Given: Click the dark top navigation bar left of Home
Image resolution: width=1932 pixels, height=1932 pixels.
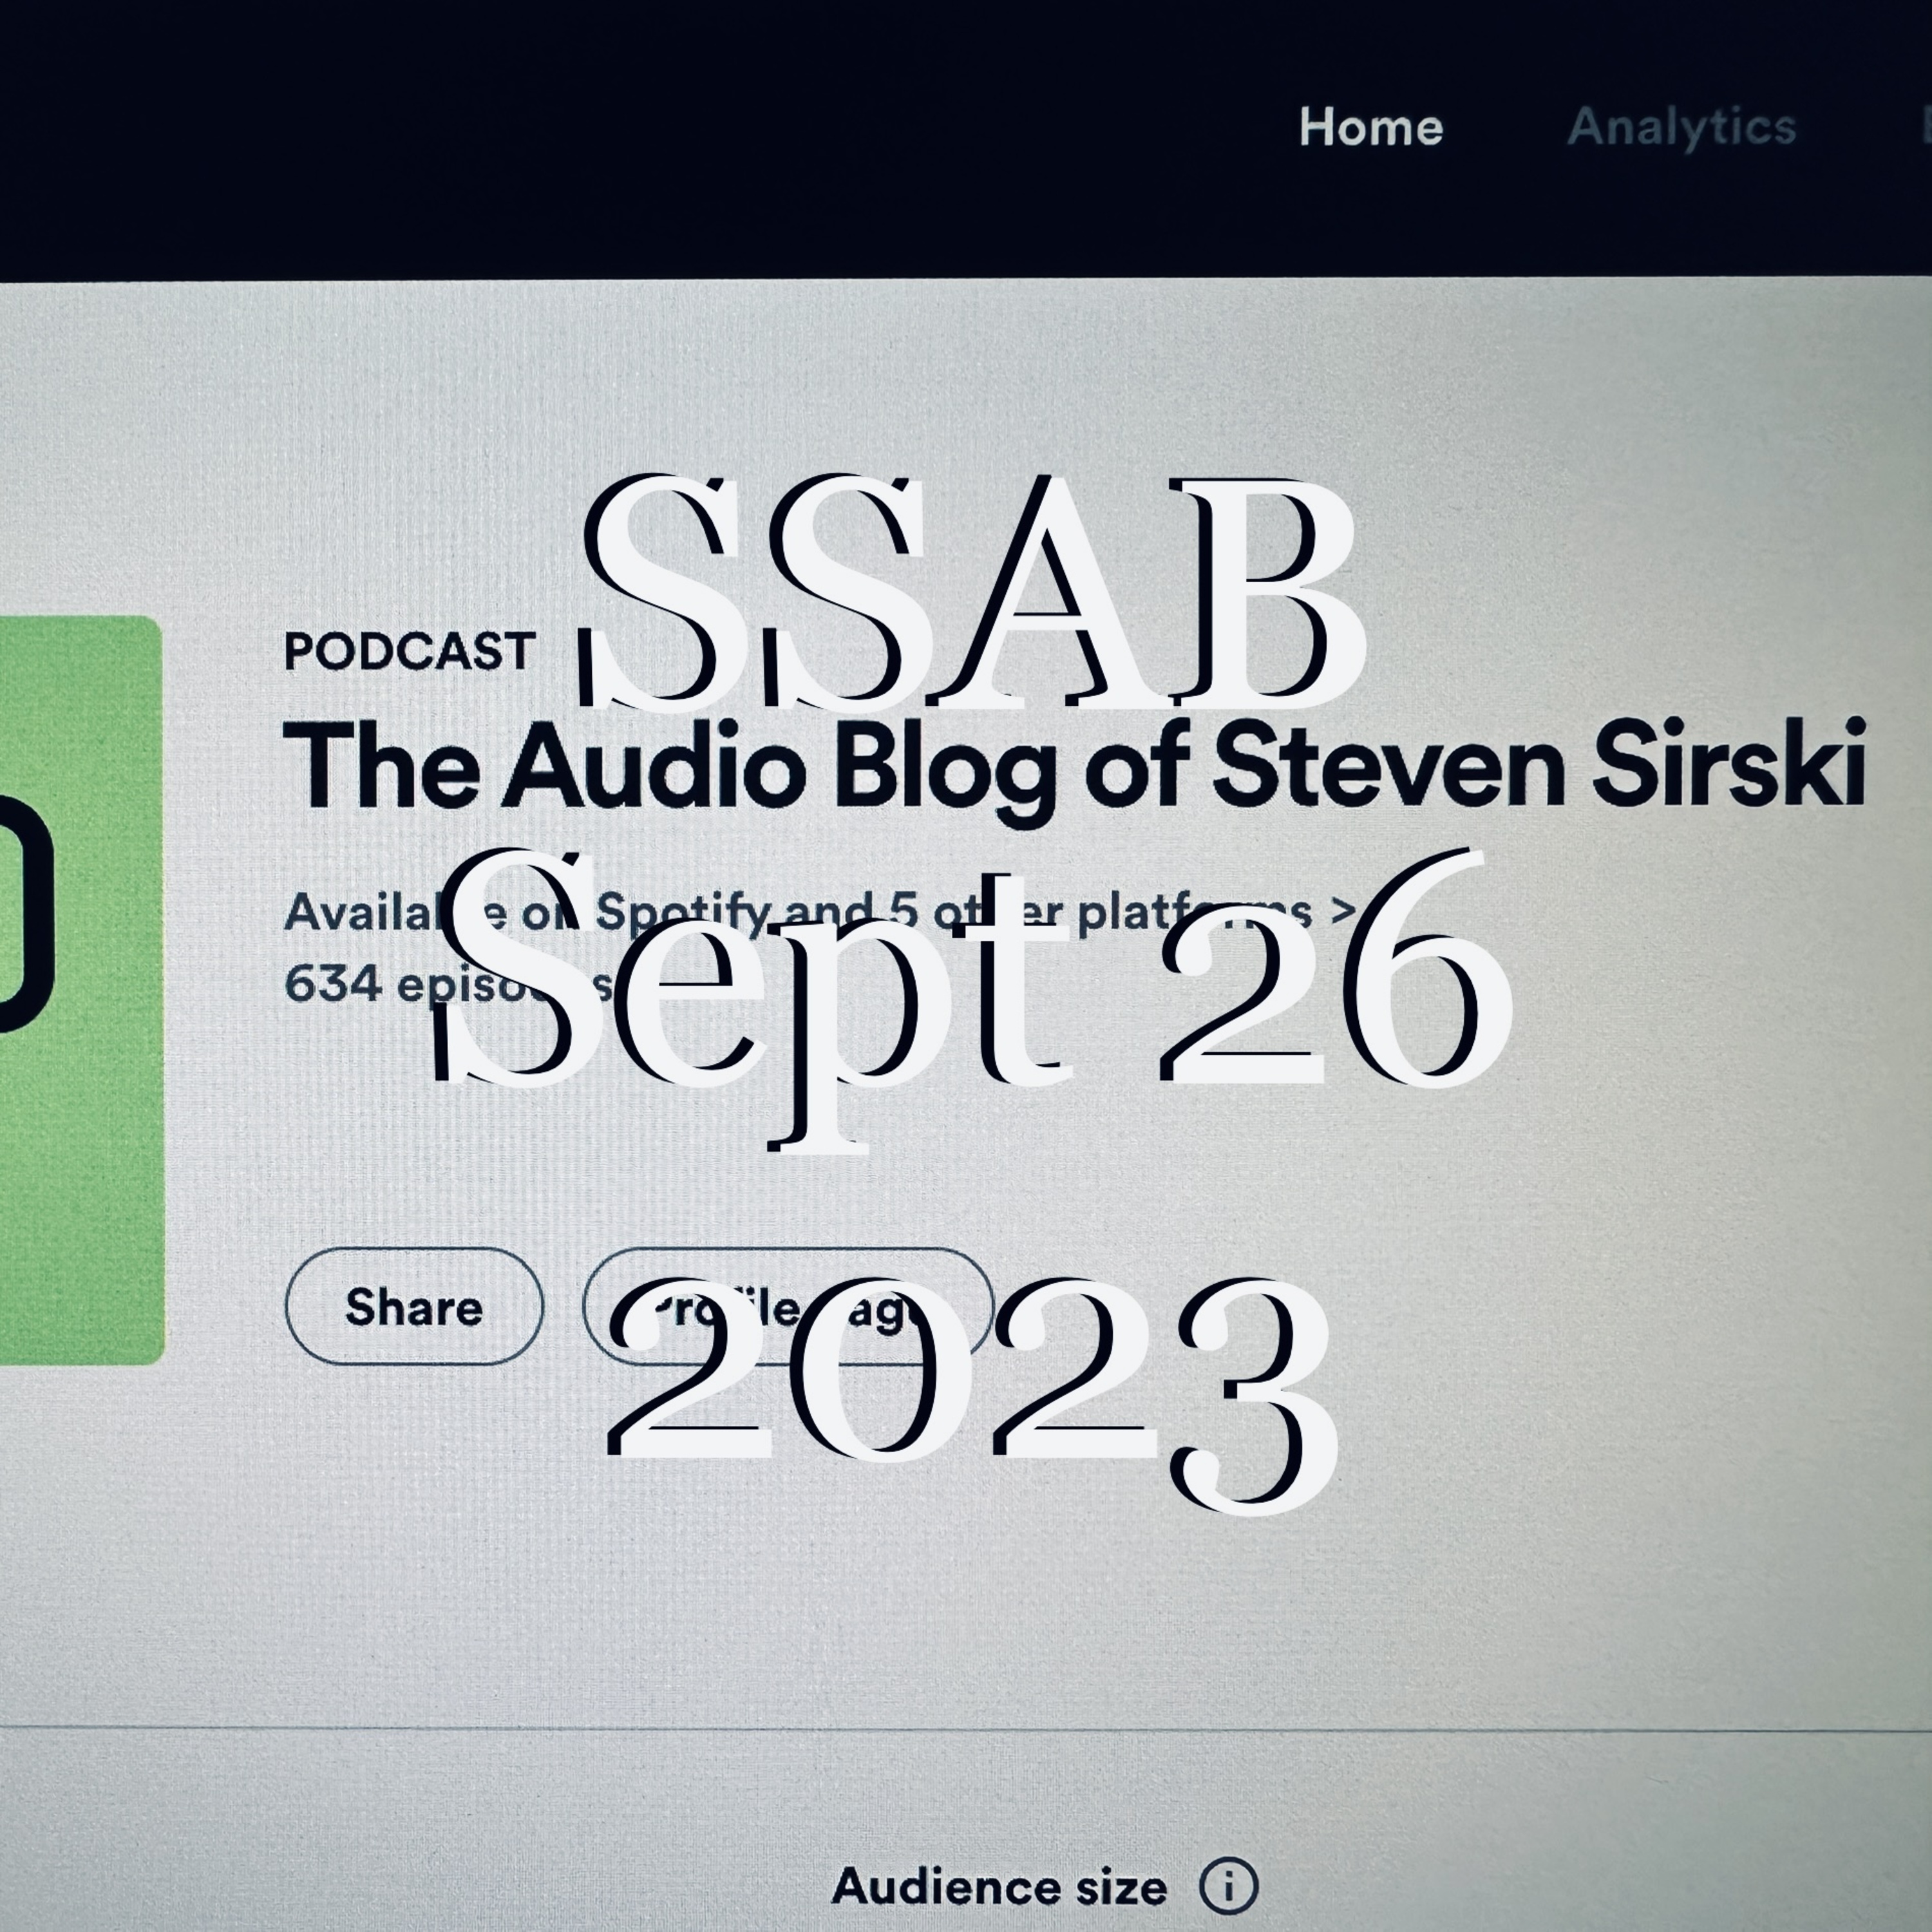Looking at the screenshot, I should [x=640, y=140].
